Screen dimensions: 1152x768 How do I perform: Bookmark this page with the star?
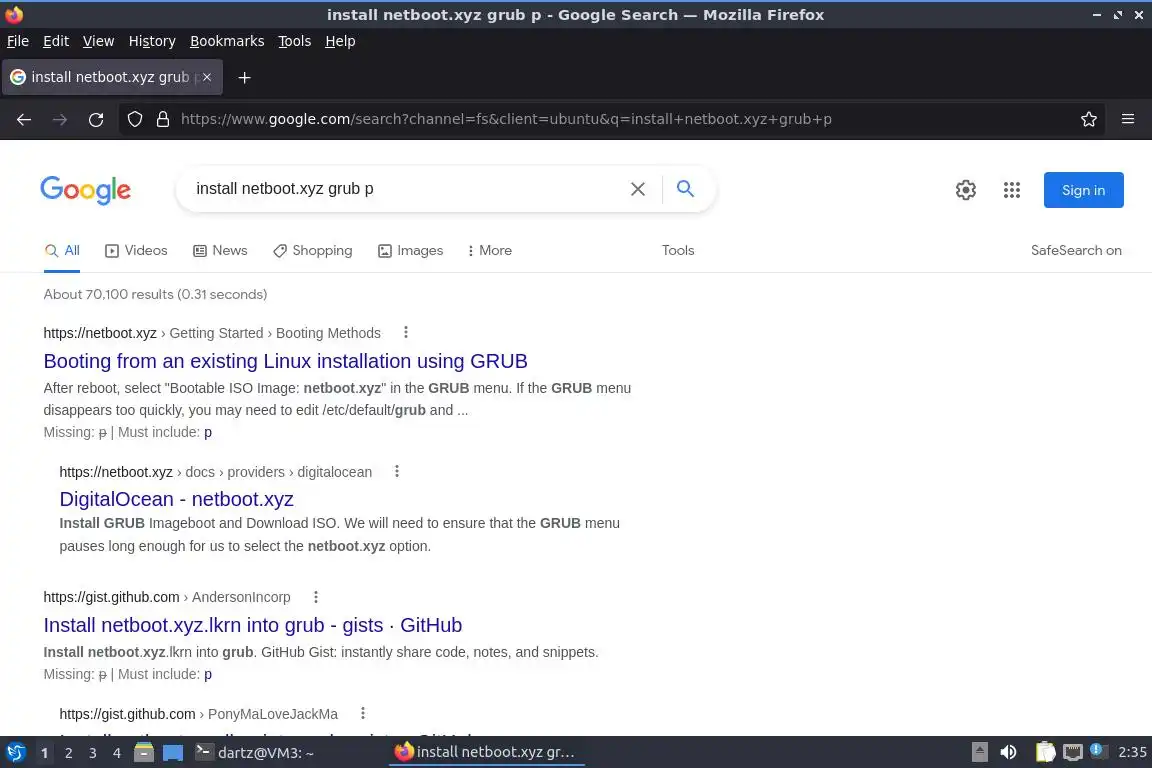tap(1089, 119)
